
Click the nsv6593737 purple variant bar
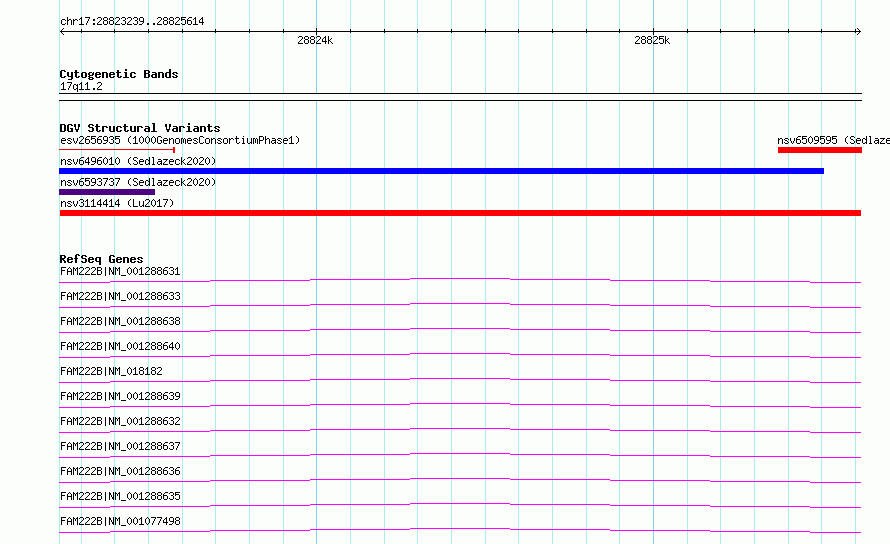(x=107, y=192)
